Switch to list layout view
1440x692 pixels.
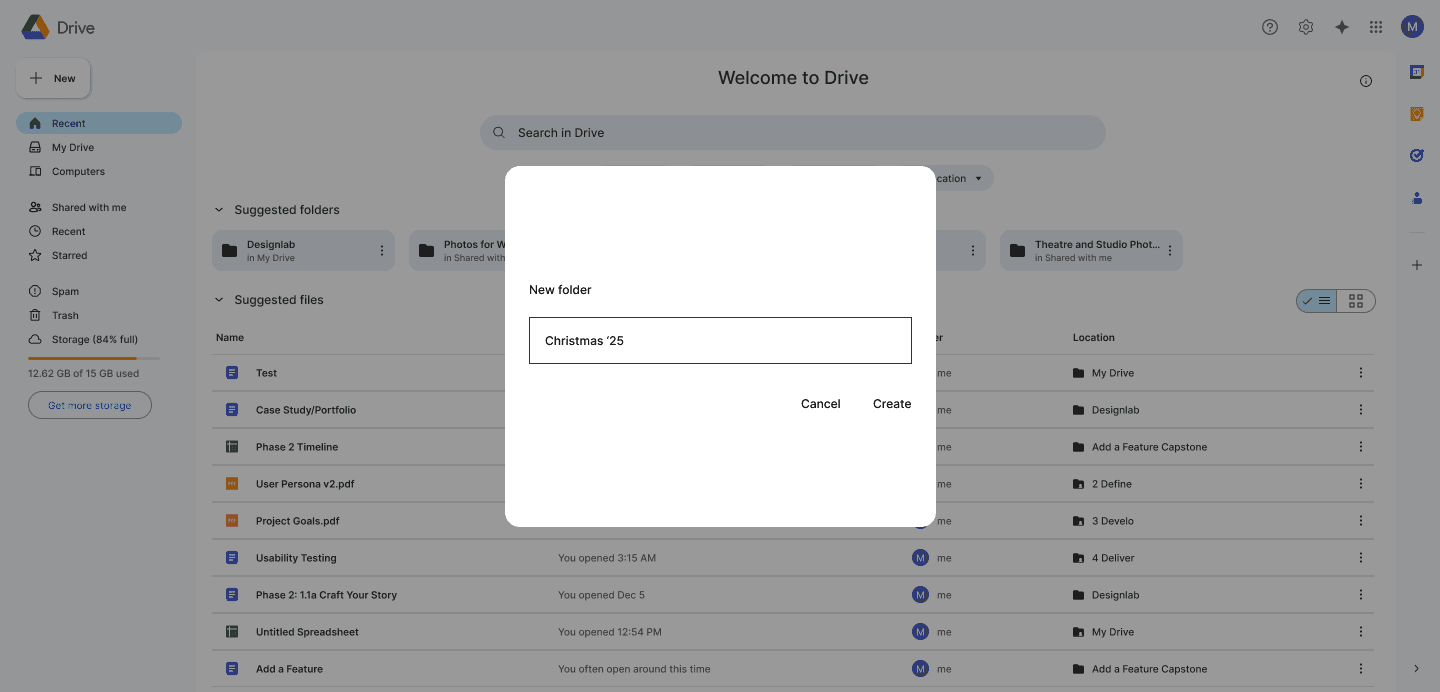click(x=1317, y=301)
